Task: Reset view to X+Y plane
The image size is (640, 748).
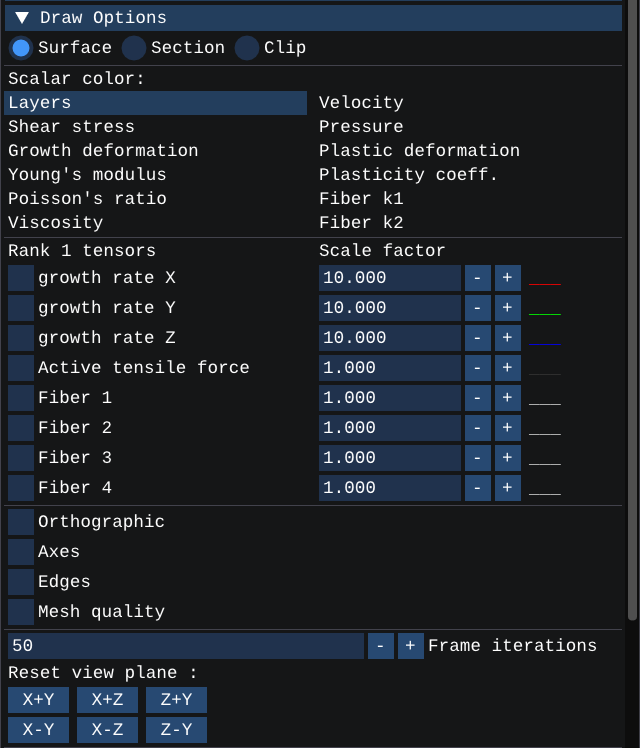Action: coord(39,700)
